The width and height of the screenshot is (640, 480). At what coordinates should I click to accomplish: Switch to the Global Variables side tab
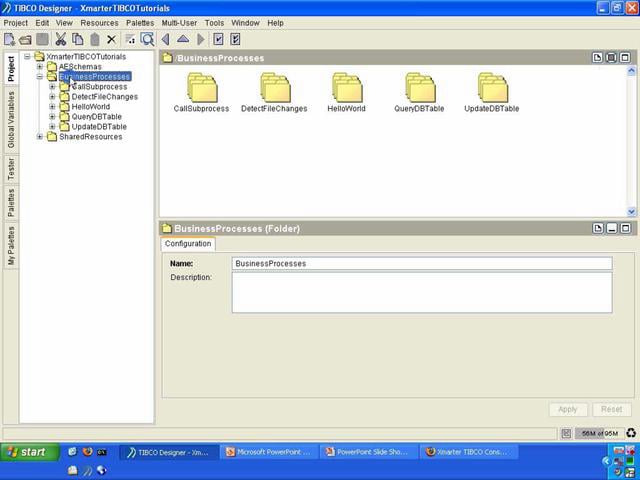pyautogui.click(x=11, y=120)
